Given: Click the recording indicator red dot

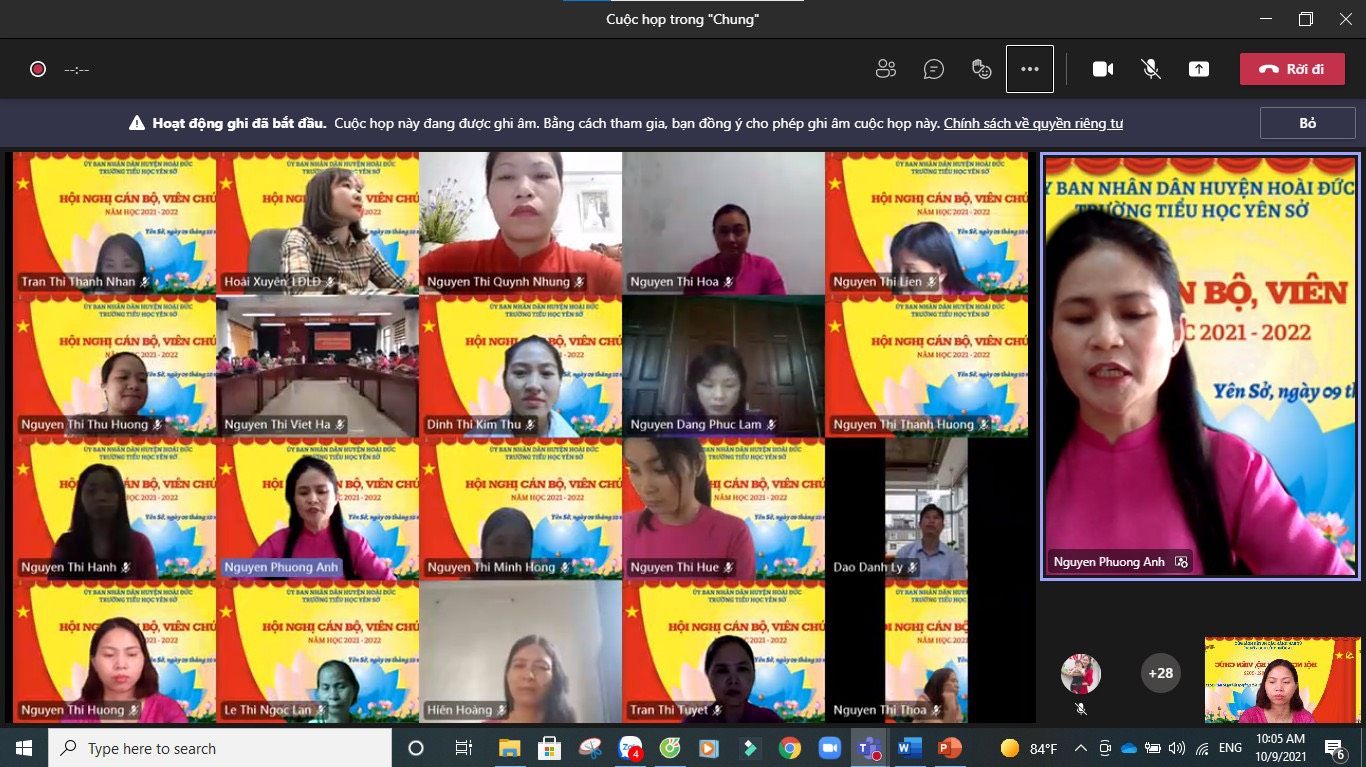Looking at the screenshot, I should (x=38, y=69).
